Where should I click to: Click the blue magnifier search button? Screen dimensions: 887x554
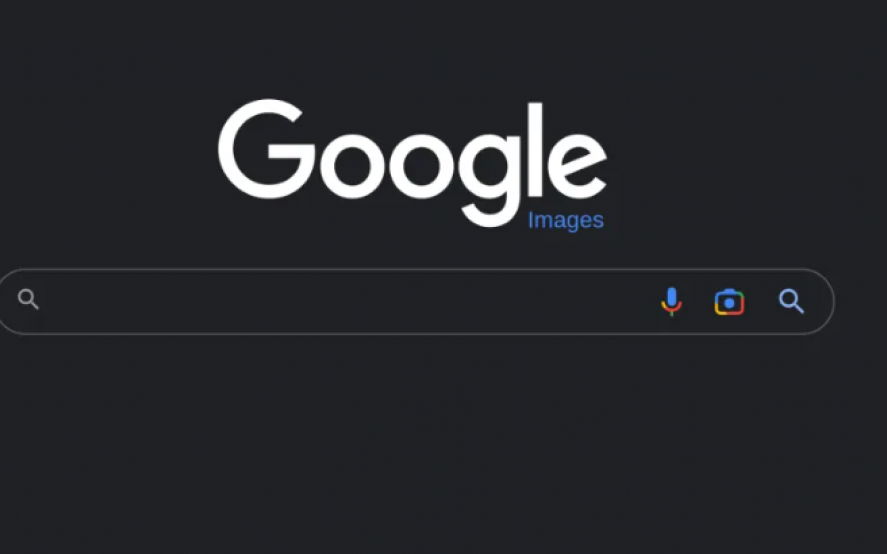coord(791,301)
